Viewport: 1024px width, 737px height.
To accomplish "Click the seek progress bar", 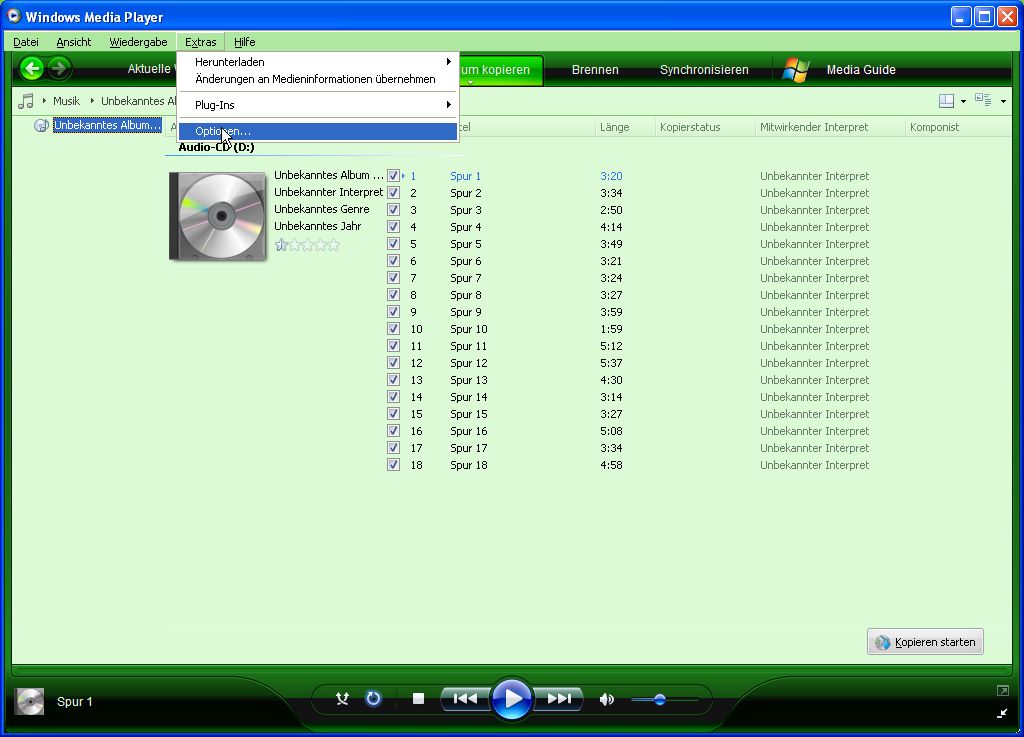I will point(511,668).
